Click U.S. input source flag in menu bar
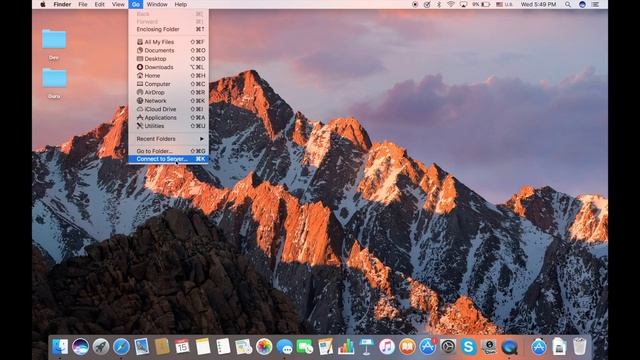The height and width of the screenshot is (360, 640). point(504,4)
